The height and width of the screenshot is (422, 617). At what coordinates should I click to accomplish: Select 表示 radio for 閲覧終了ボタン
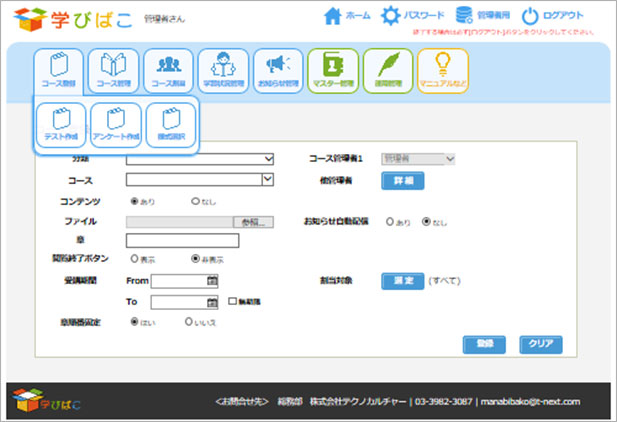(x=135, y=258)
